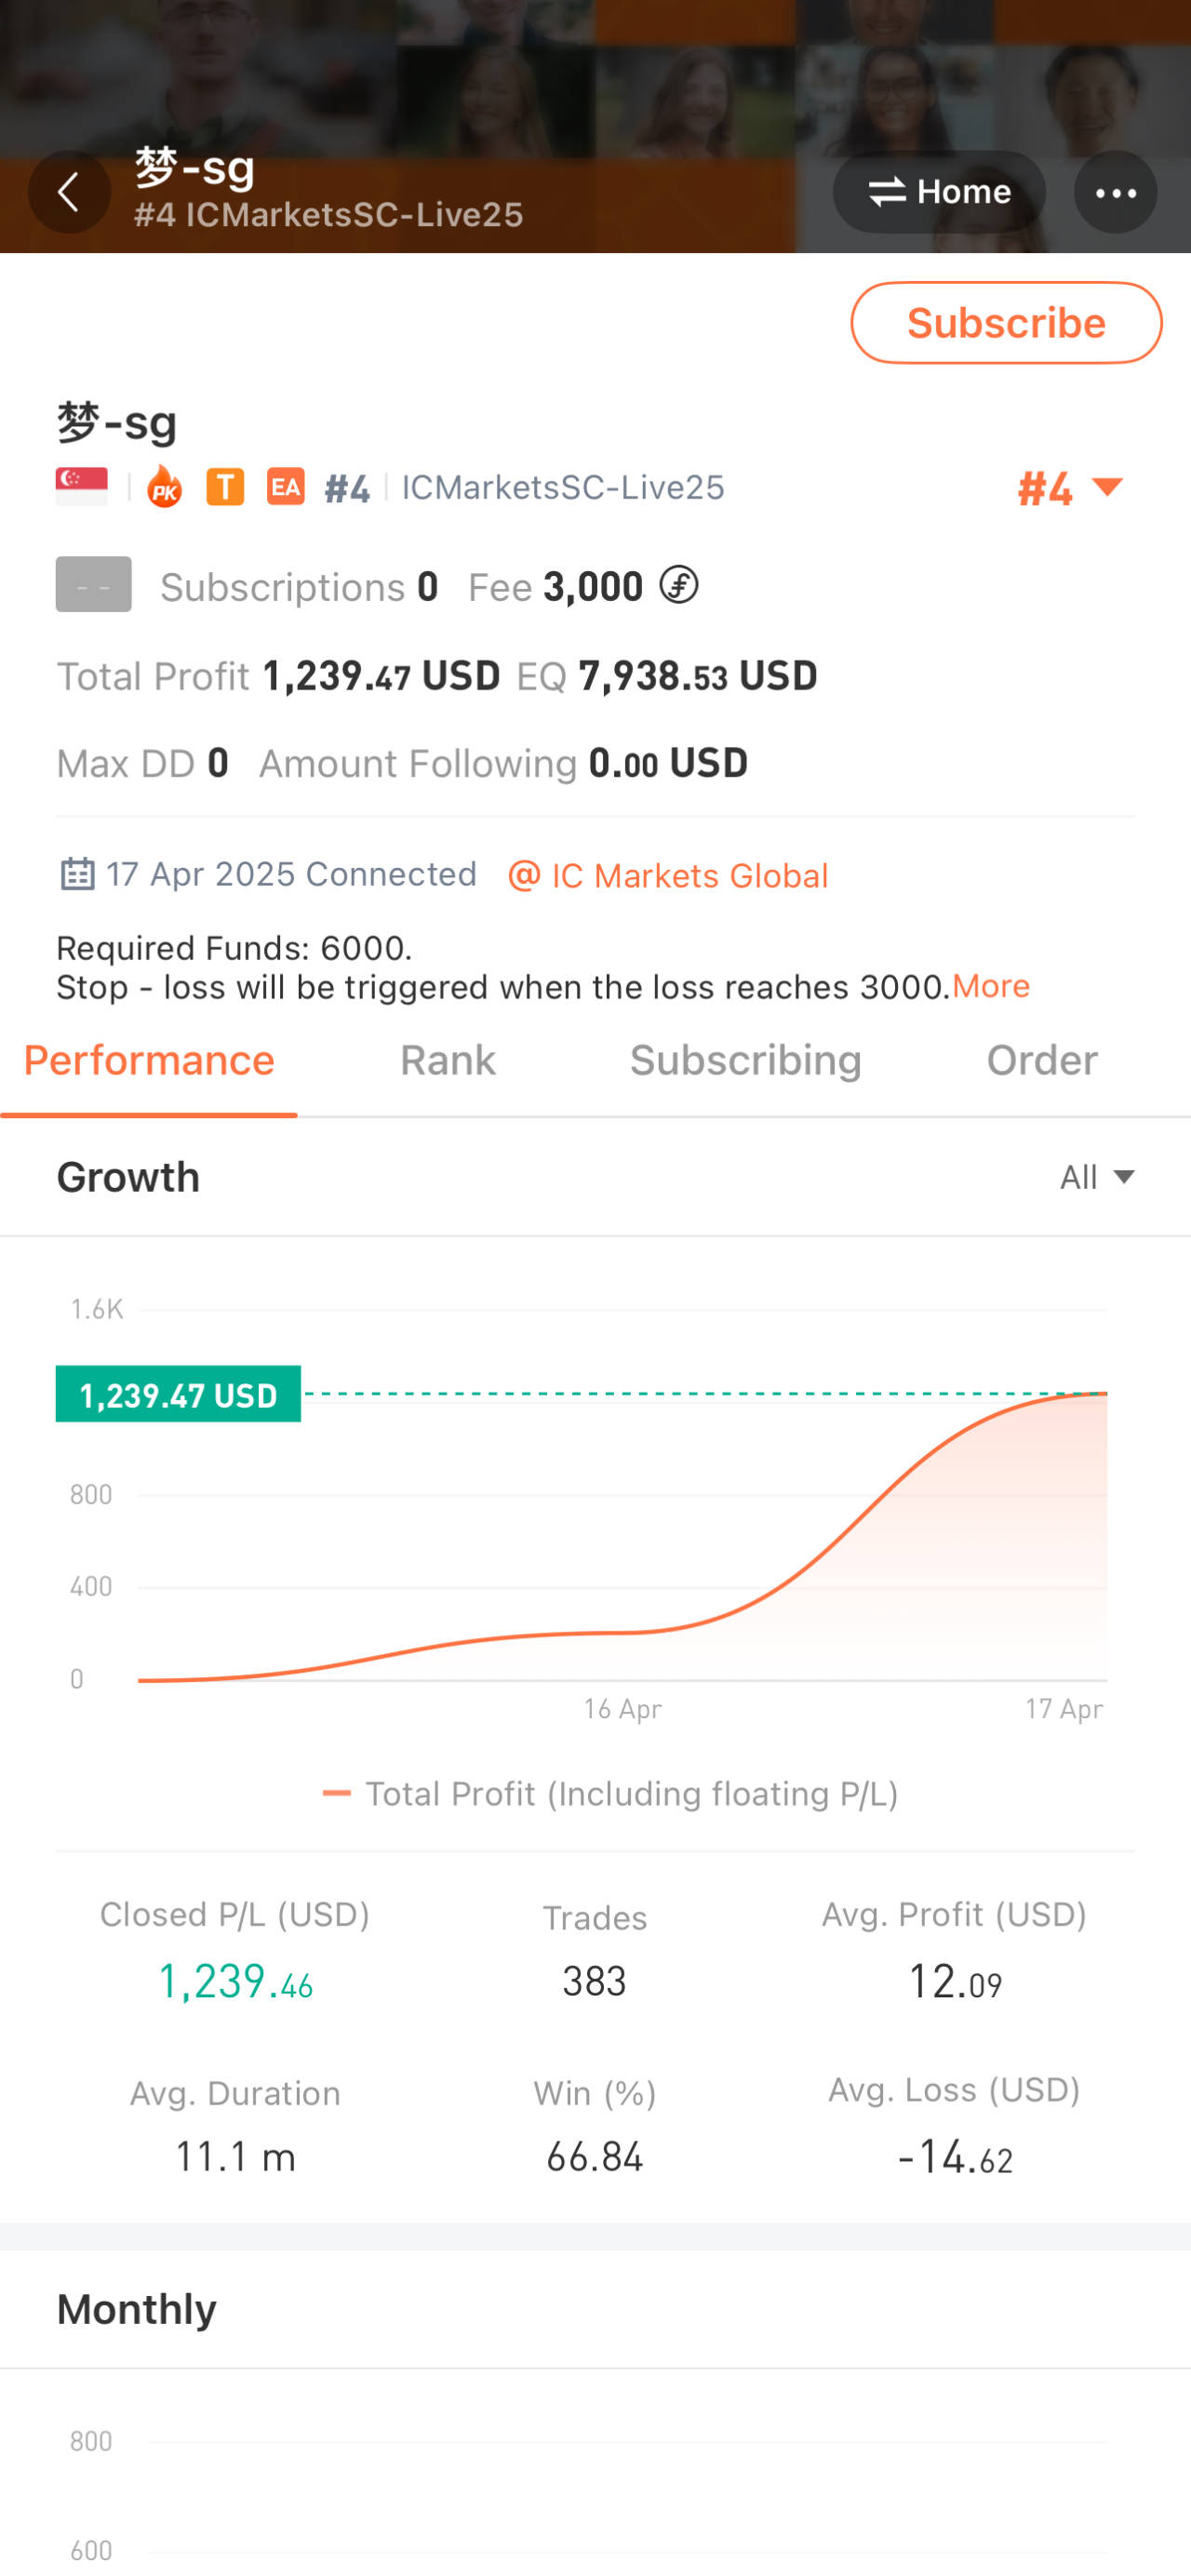Select the Order tab
The height and width of the screenshot is (2576, 1191).
click(x=1041, y=1060)
